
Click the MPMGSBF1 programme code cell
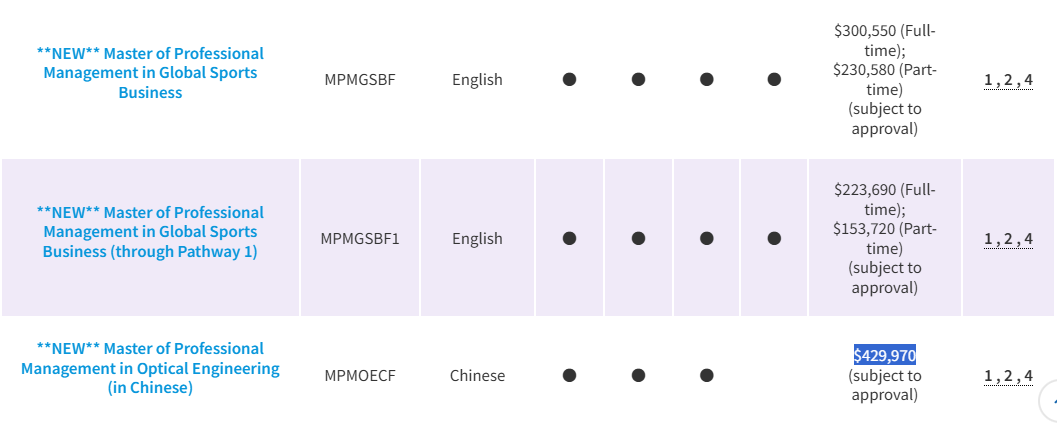[360, 239]
